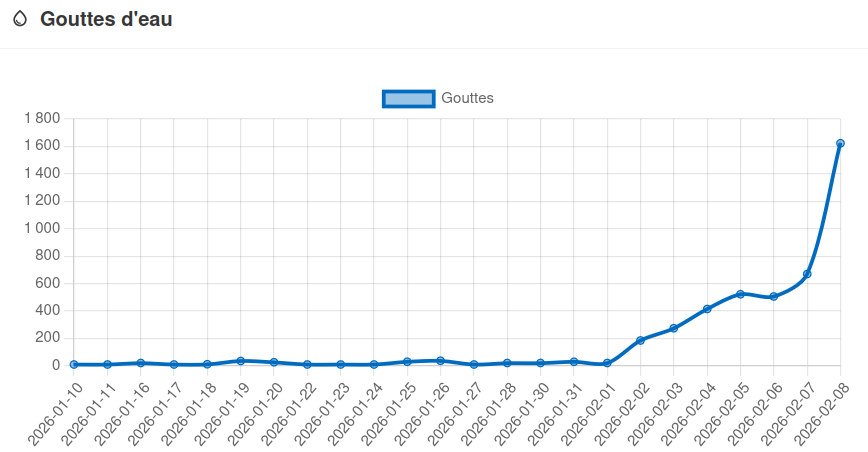
Task: Click the 2026-01-25 data point
Action: pos(407,362)
